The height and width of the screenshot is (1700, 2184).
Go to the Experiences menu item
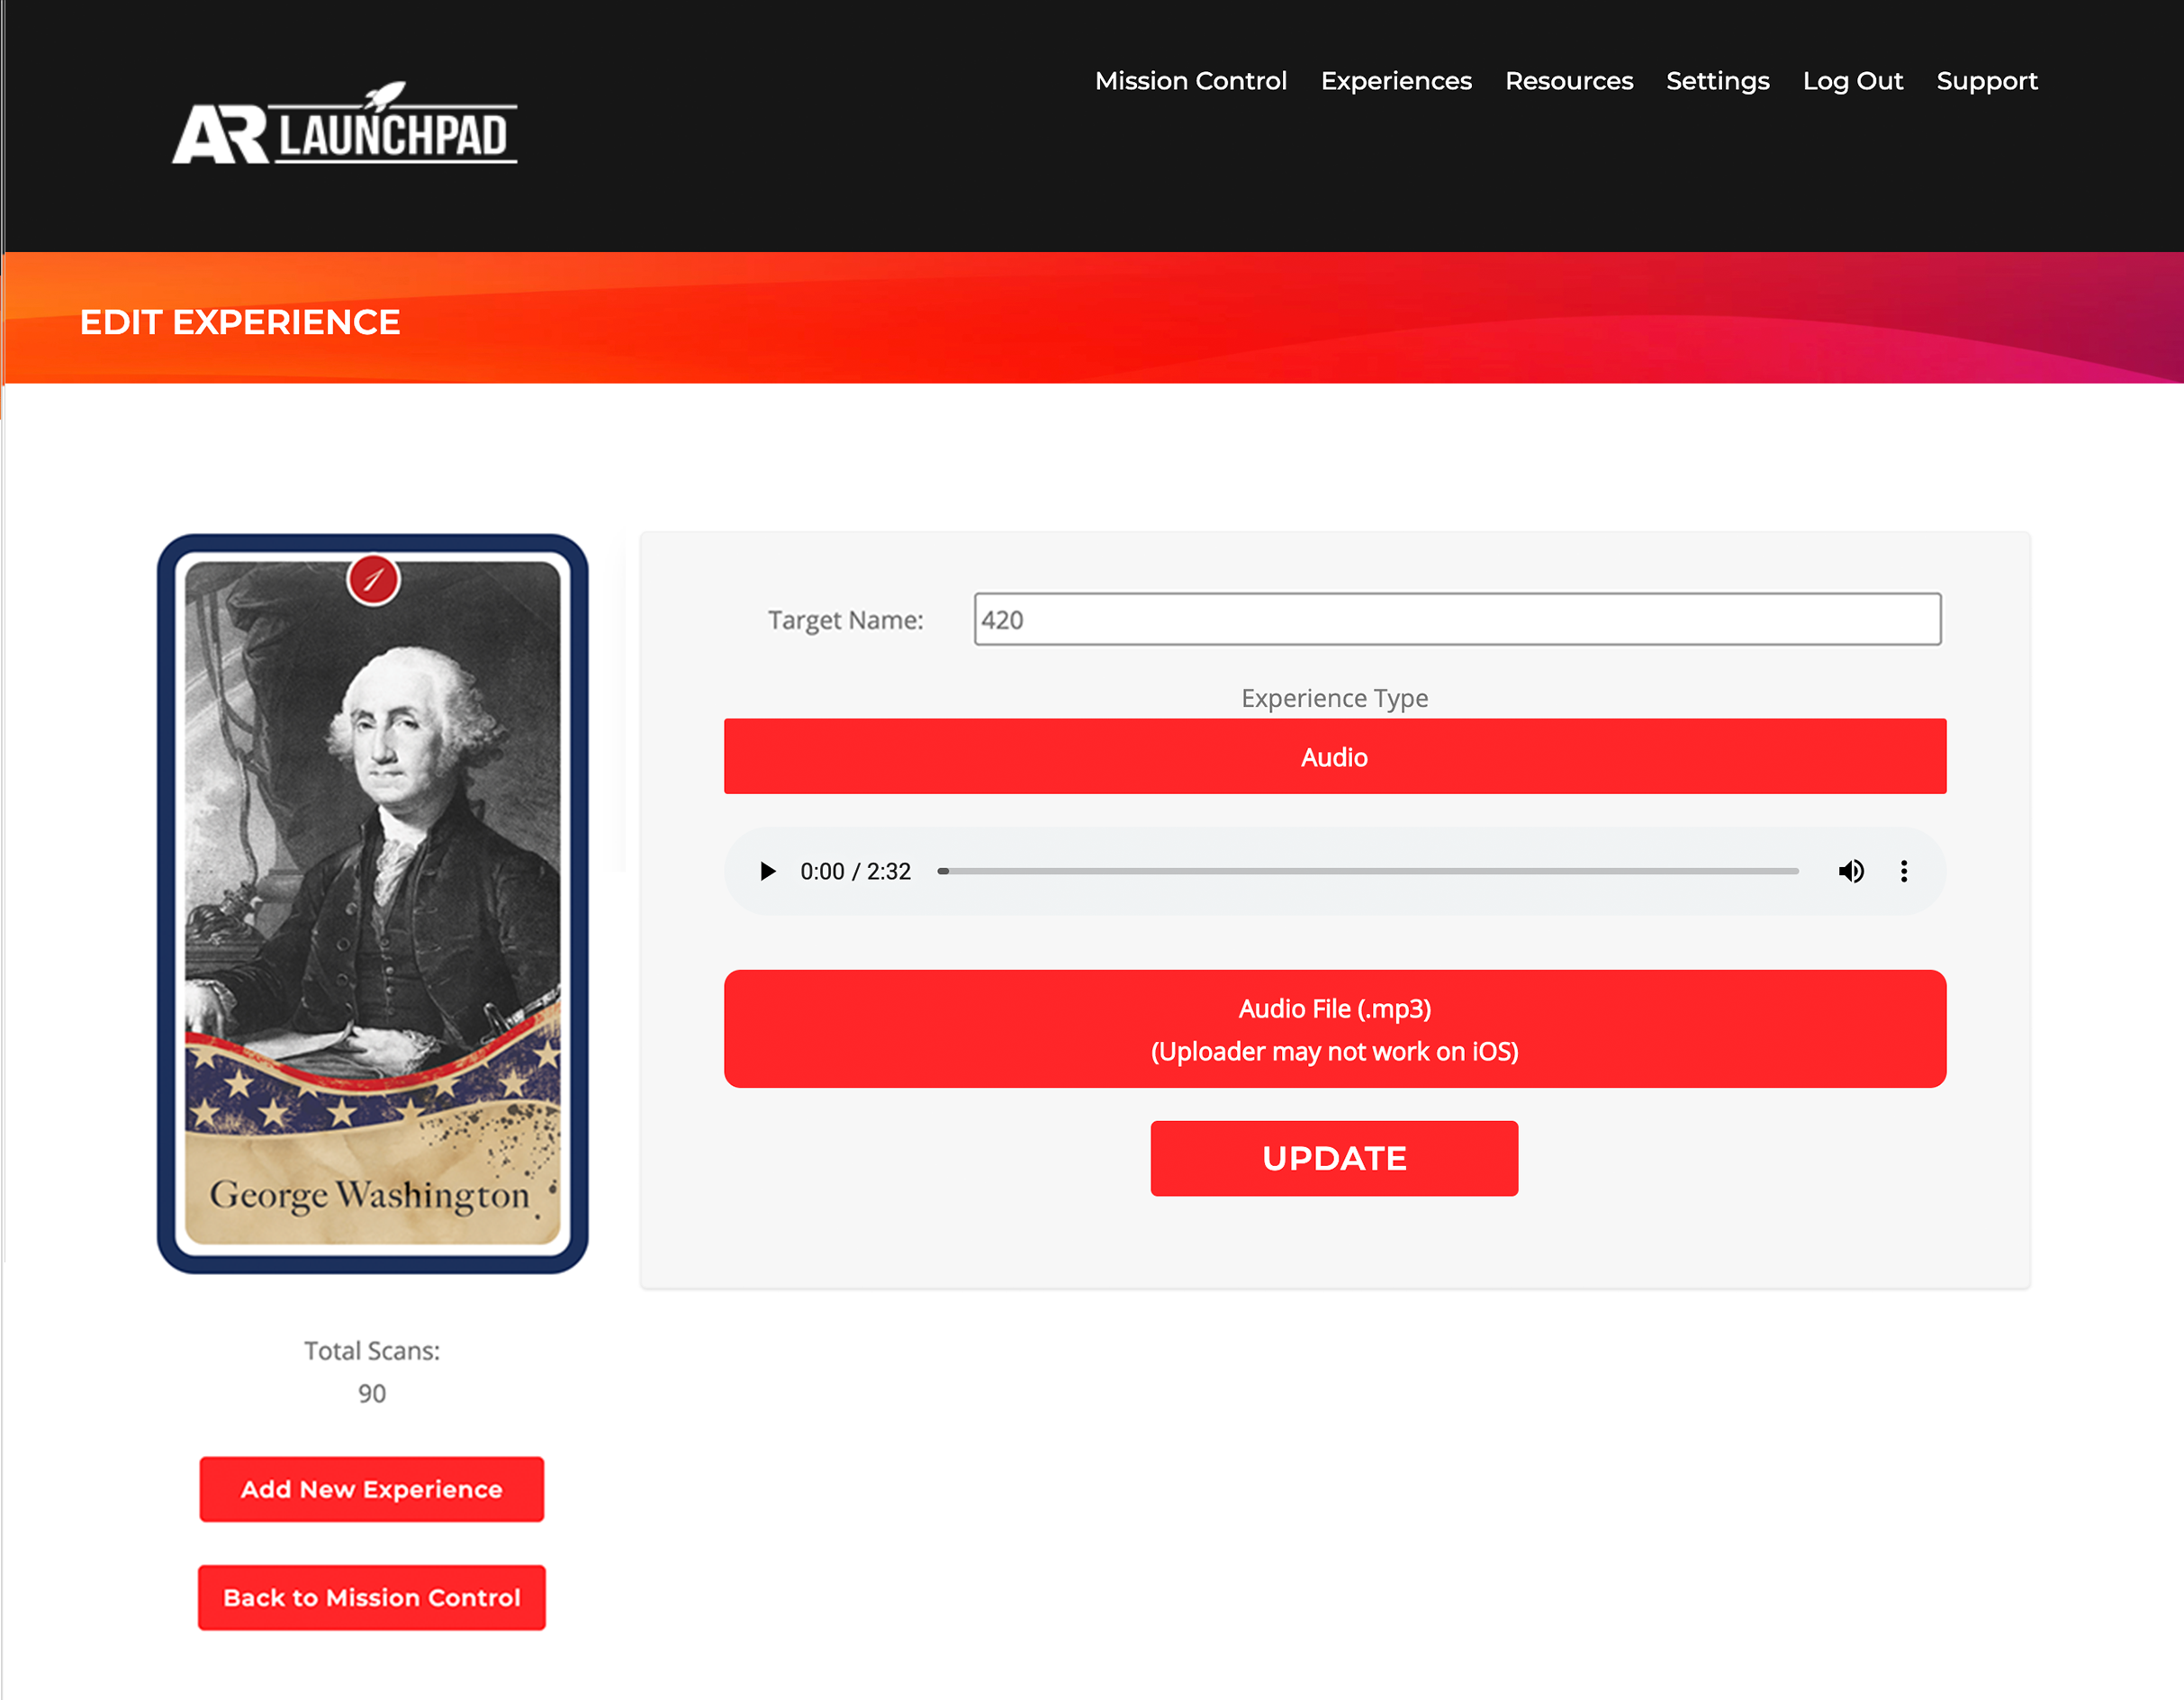click(1396, 81)
